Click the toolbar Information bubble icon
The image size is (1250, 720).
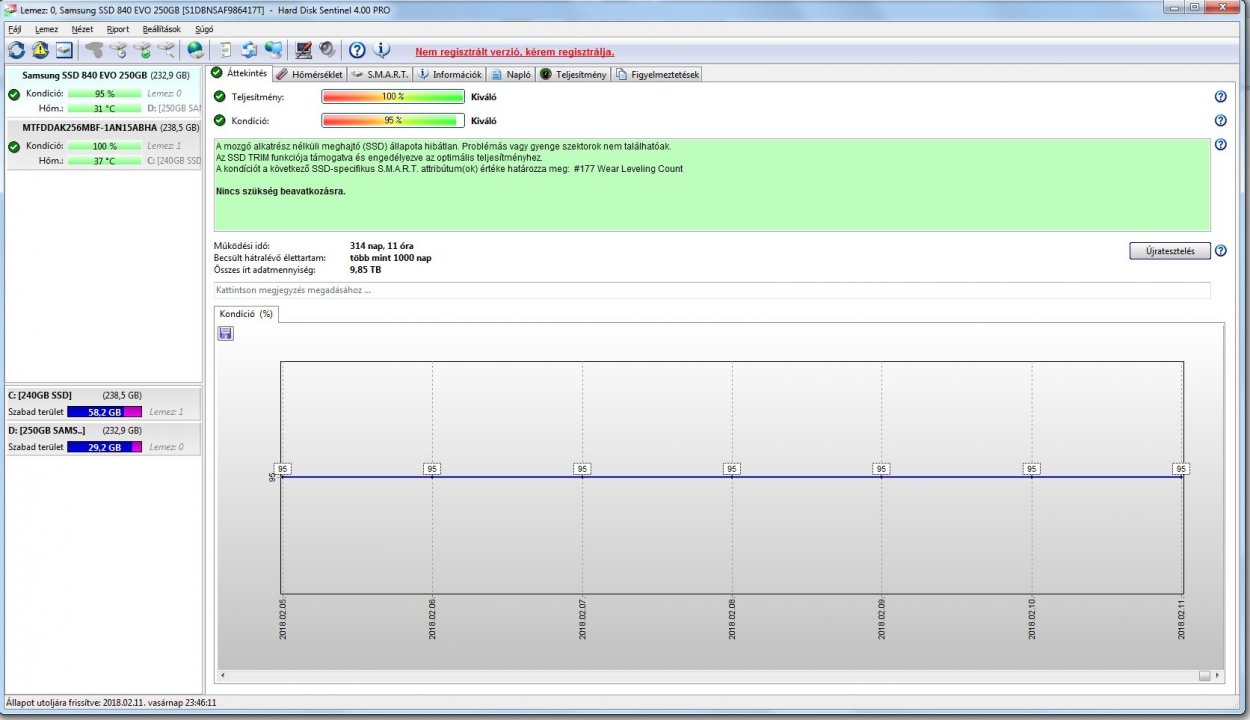click(x=381, y=50)
